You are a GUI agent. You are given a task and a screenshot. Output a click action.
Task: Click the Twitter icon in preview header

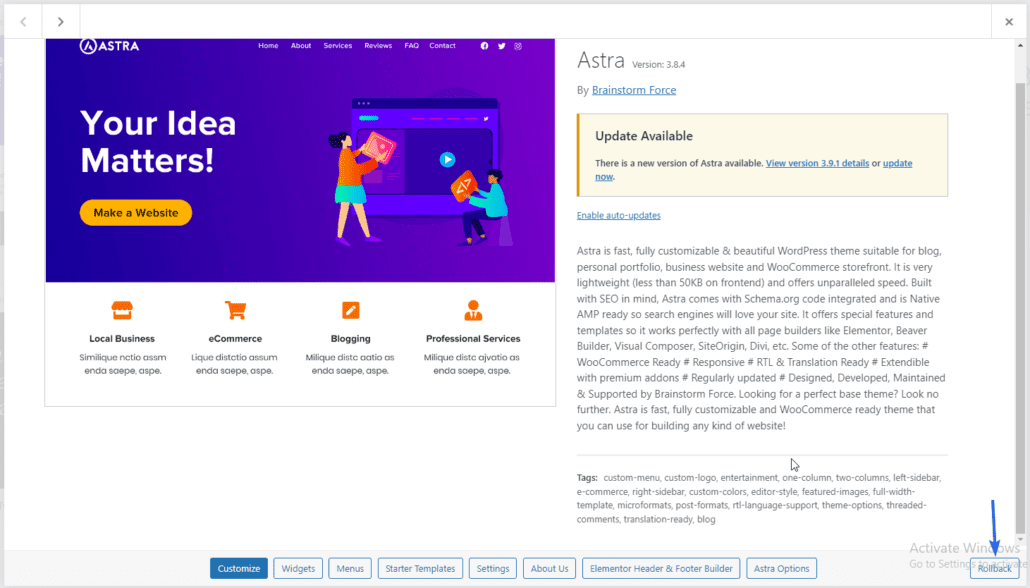click(x=501, y=46)
